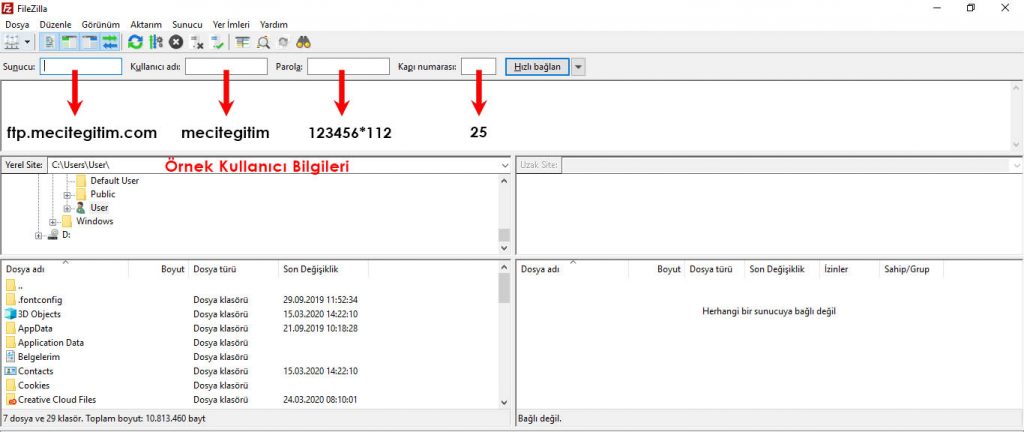Click the 24.03.2020 08:10:01 date cell
The image size is (1024, 432).
[320, 399]
